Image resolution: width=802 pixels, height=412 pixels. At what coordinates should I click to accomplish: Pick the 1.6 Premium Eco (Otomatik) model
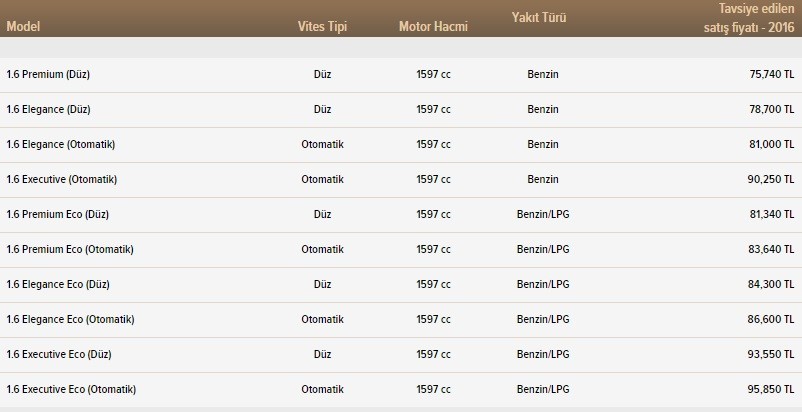70,250
